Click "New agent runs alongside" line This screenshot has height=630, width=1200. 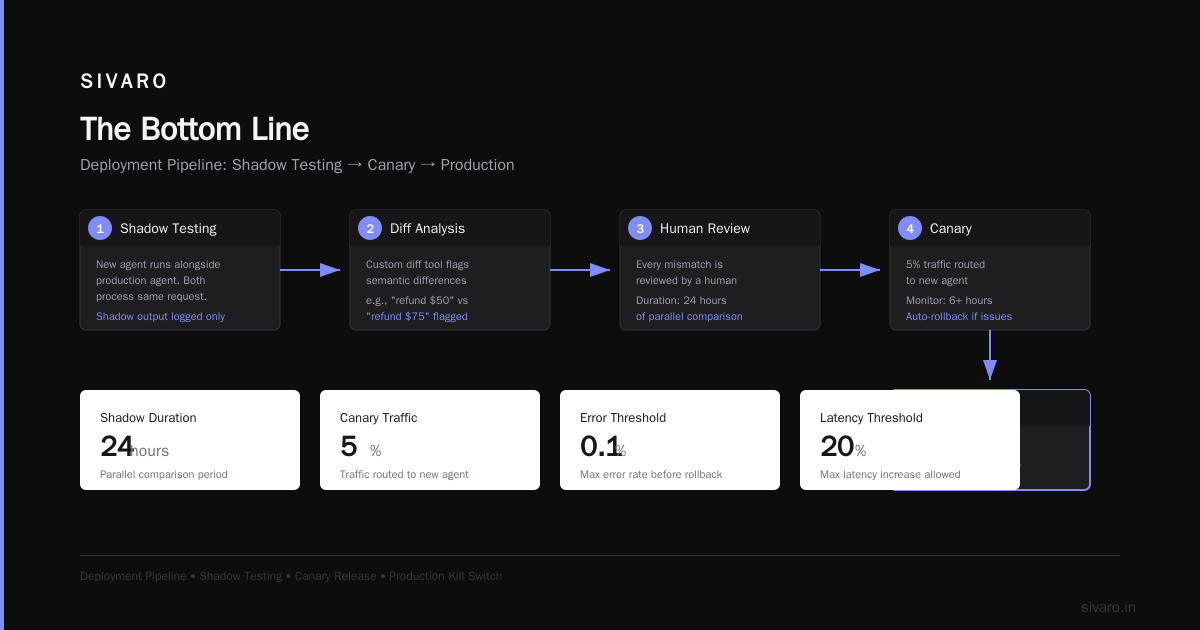(x=158, y=264)
